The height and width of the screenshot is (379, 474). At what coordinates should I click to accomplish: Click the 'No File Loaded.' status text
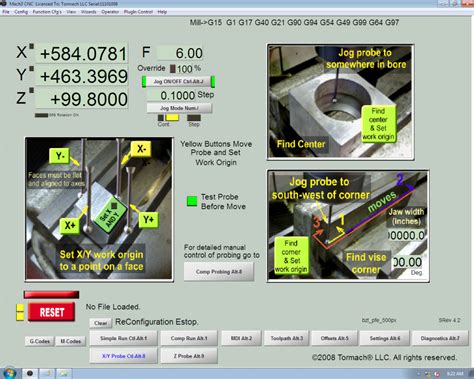click(113, 307)
